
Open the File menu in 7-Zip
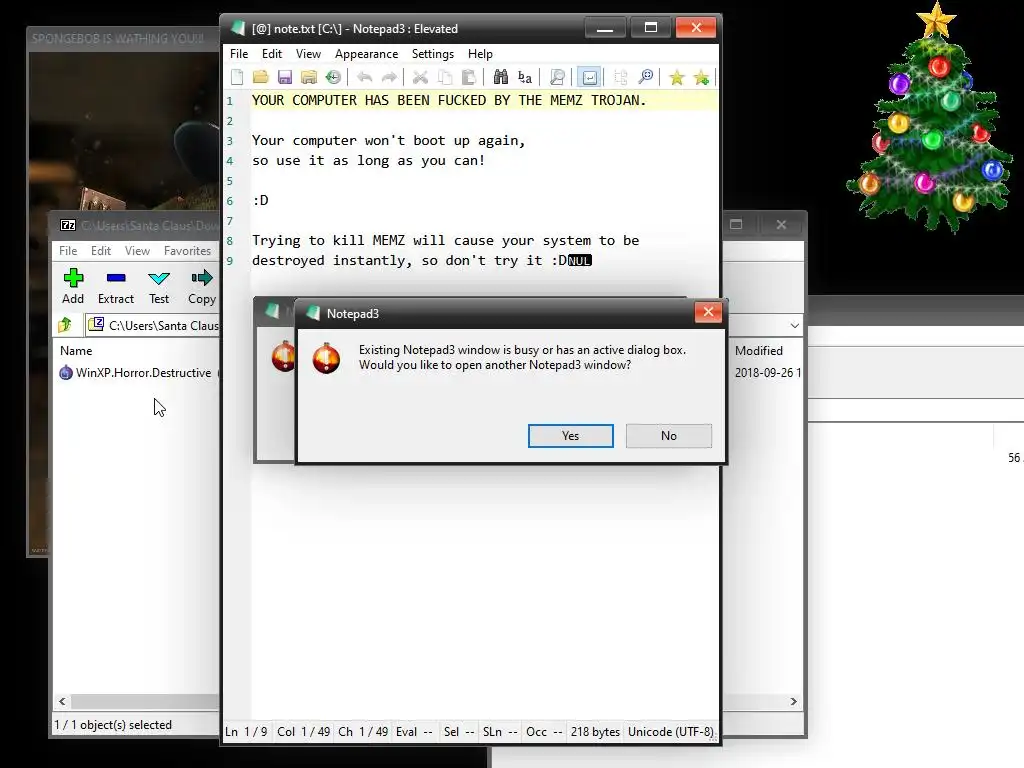tap(68, 251)
